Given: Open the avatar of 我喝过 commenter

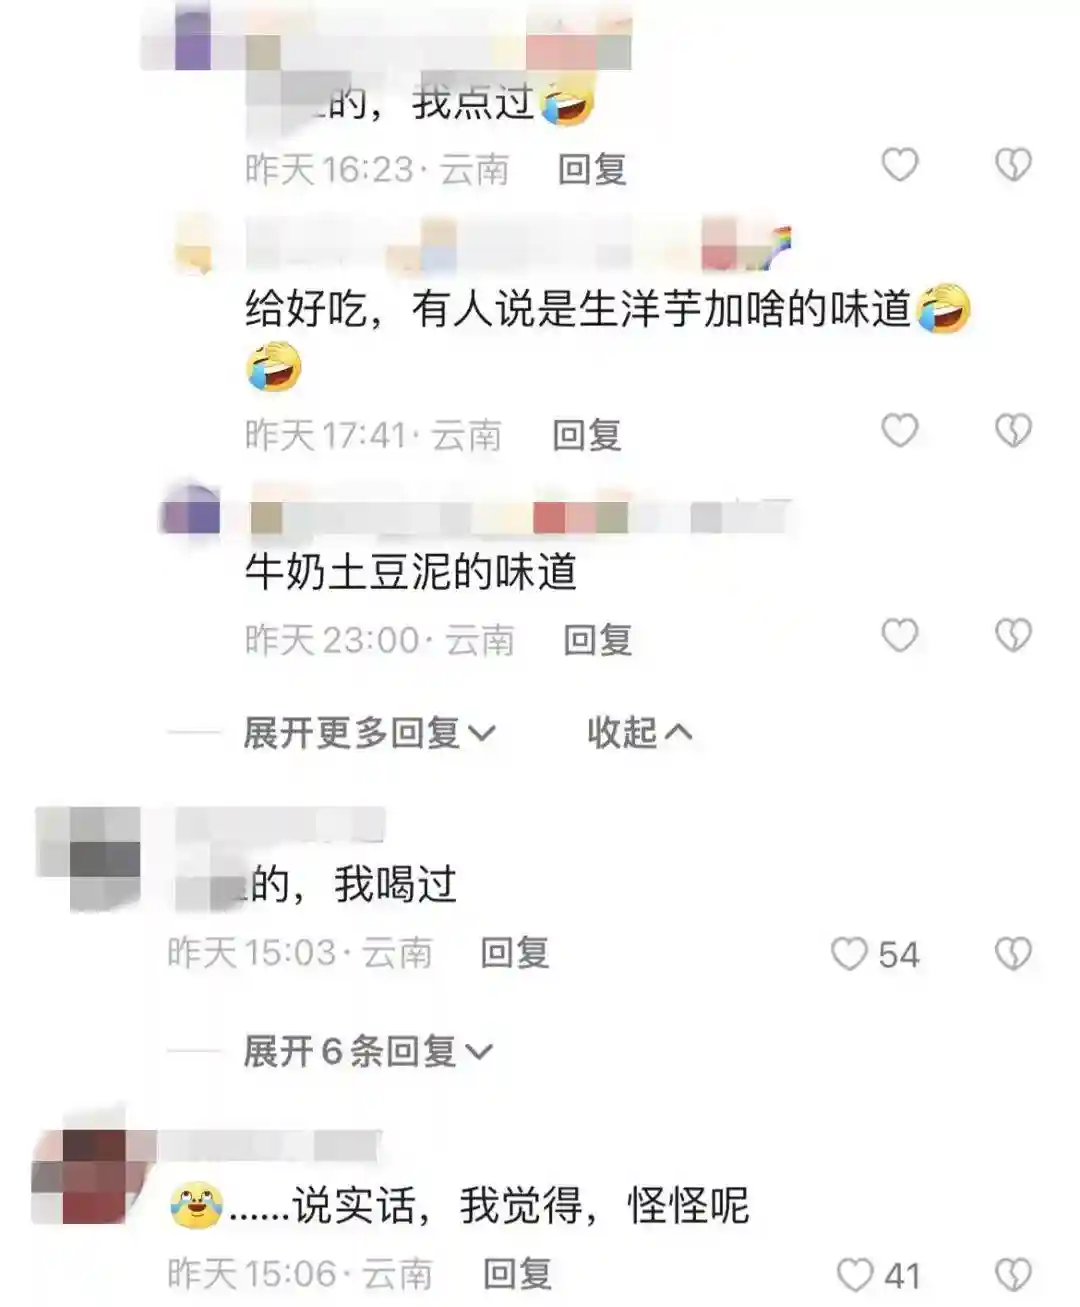Looking at the screenshot, I should point(88,858).
